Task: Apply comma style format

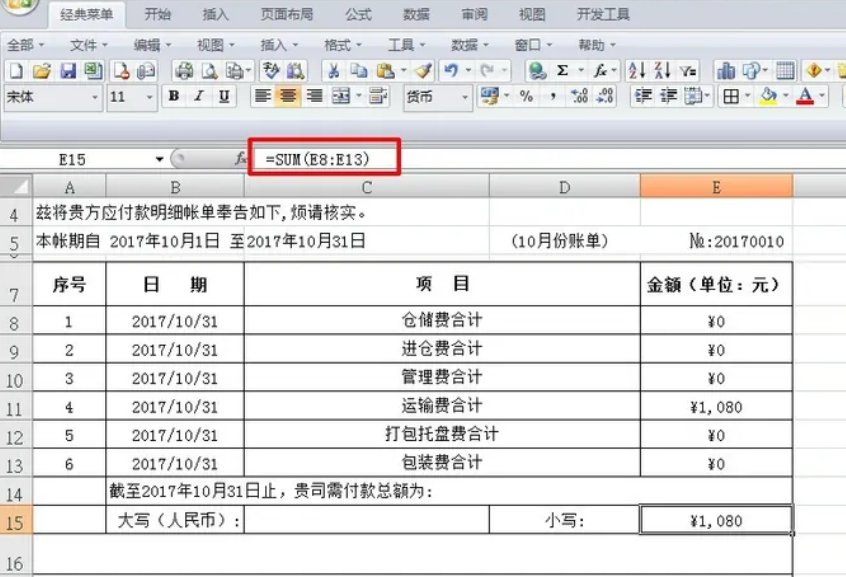Action: (x=553, y=97)
